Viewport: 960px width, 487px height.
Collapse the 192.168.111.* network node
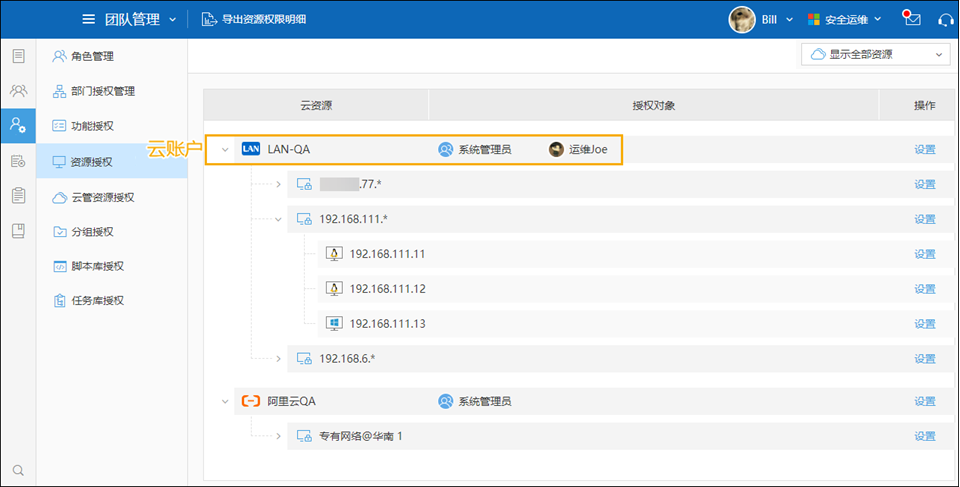click(279, 219)
